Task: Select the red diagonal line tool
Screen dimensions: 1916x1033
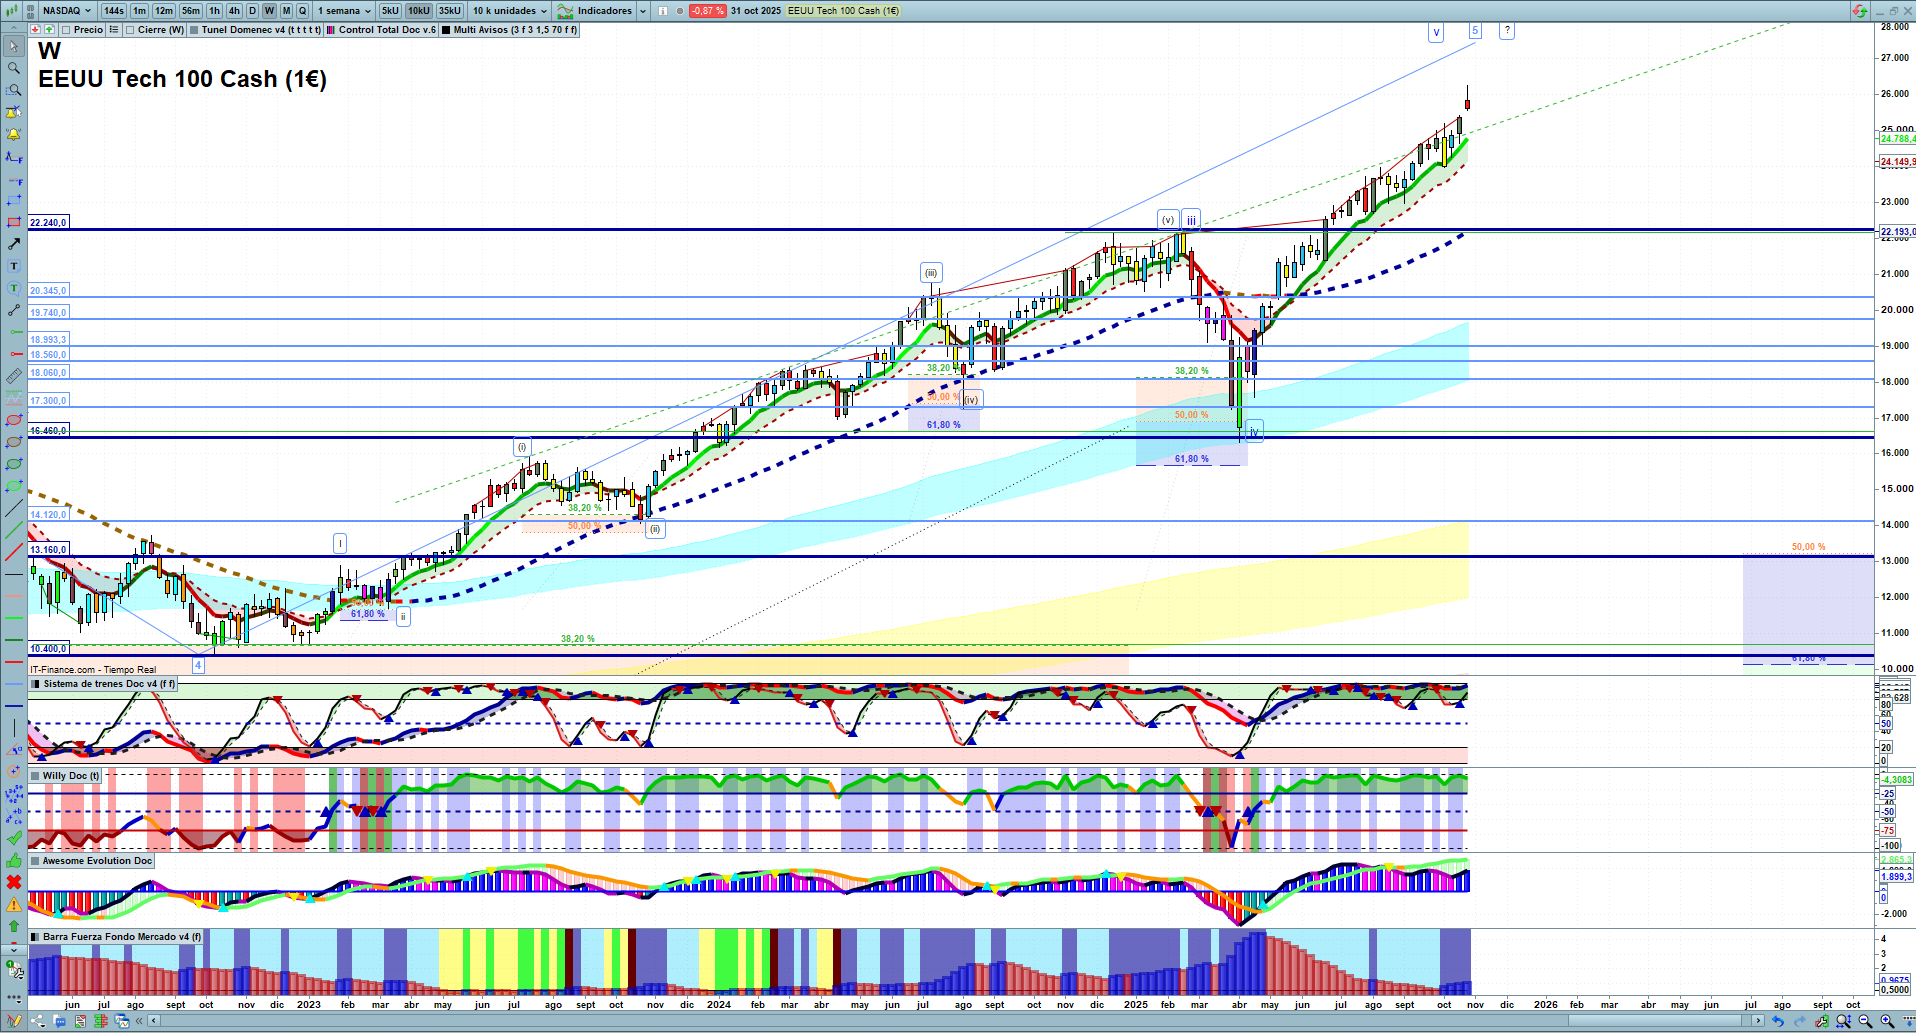Action: 14,552
